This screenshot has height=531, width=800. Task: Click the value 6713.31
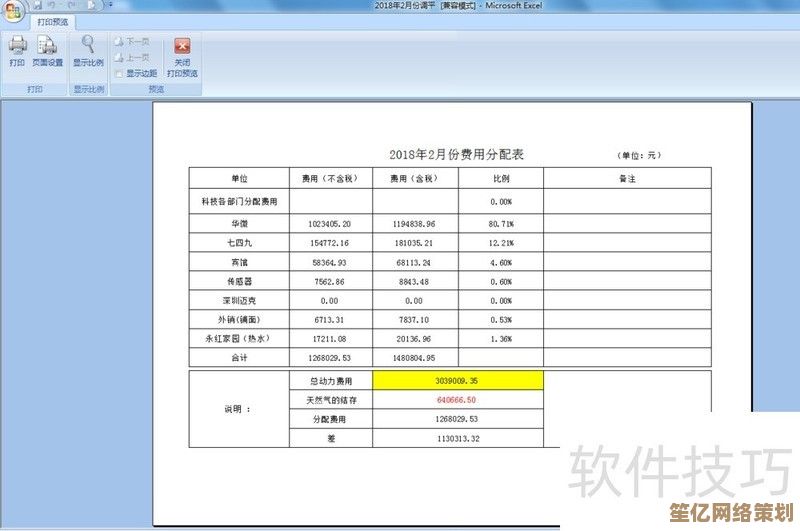point(330,320)
